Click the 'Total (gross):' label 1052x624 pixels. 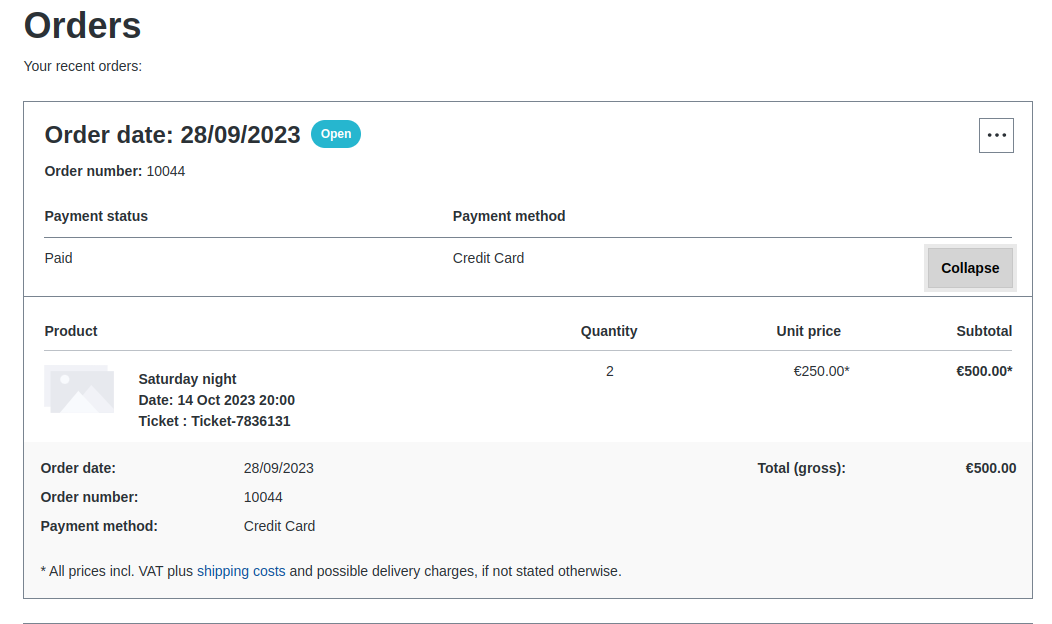[802, 468]
